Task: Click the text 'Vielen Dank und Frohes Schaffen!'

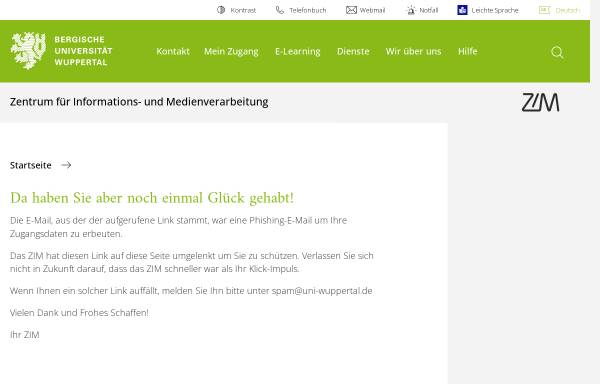Action: point(79,312)
